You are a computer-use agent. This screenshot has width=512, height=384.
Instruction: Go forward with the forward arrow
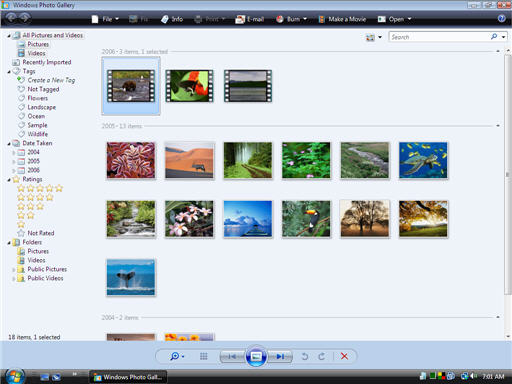coord(25,18)
